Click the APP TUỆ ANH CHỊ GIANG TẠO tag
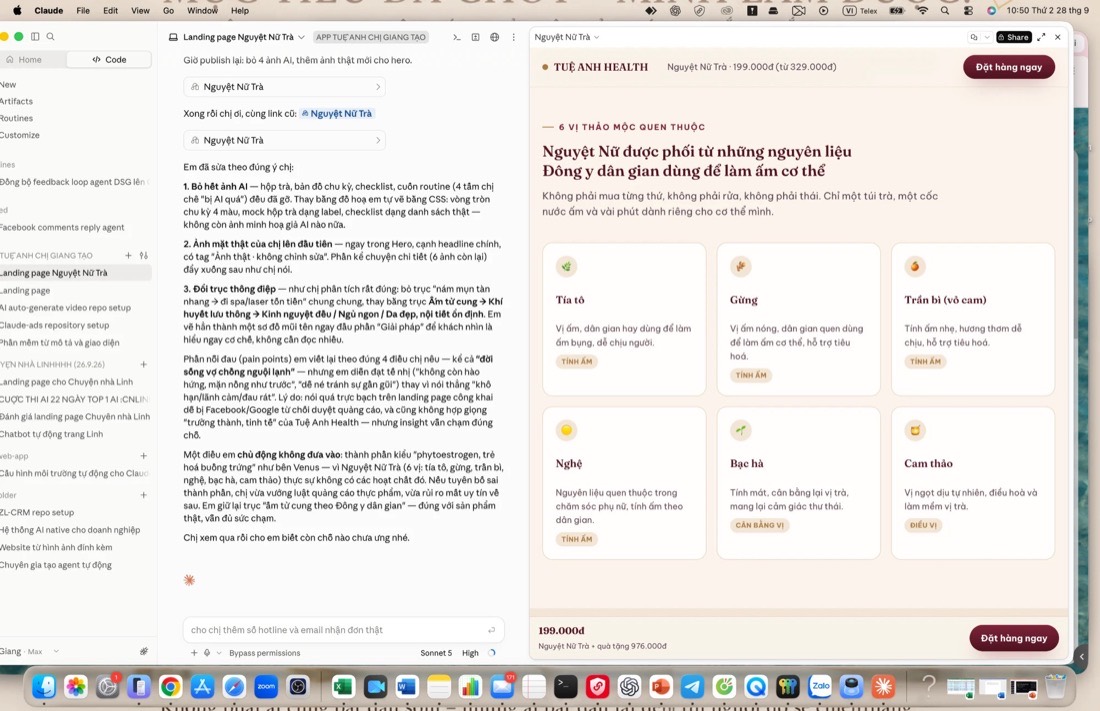Viewport: 1100px width, 711px height. [370, 37]
